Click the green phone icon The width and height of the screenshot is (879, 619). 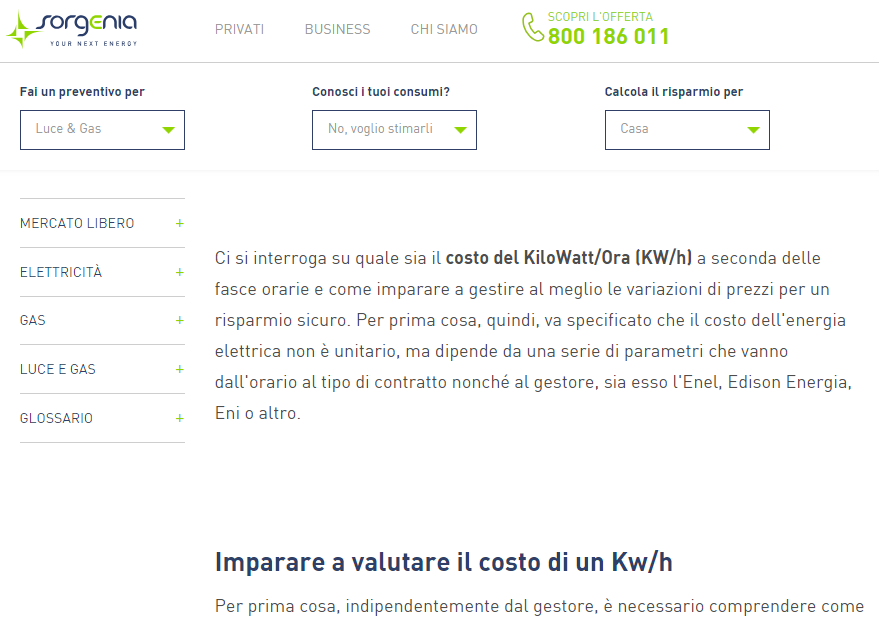[x=532, y=27]
